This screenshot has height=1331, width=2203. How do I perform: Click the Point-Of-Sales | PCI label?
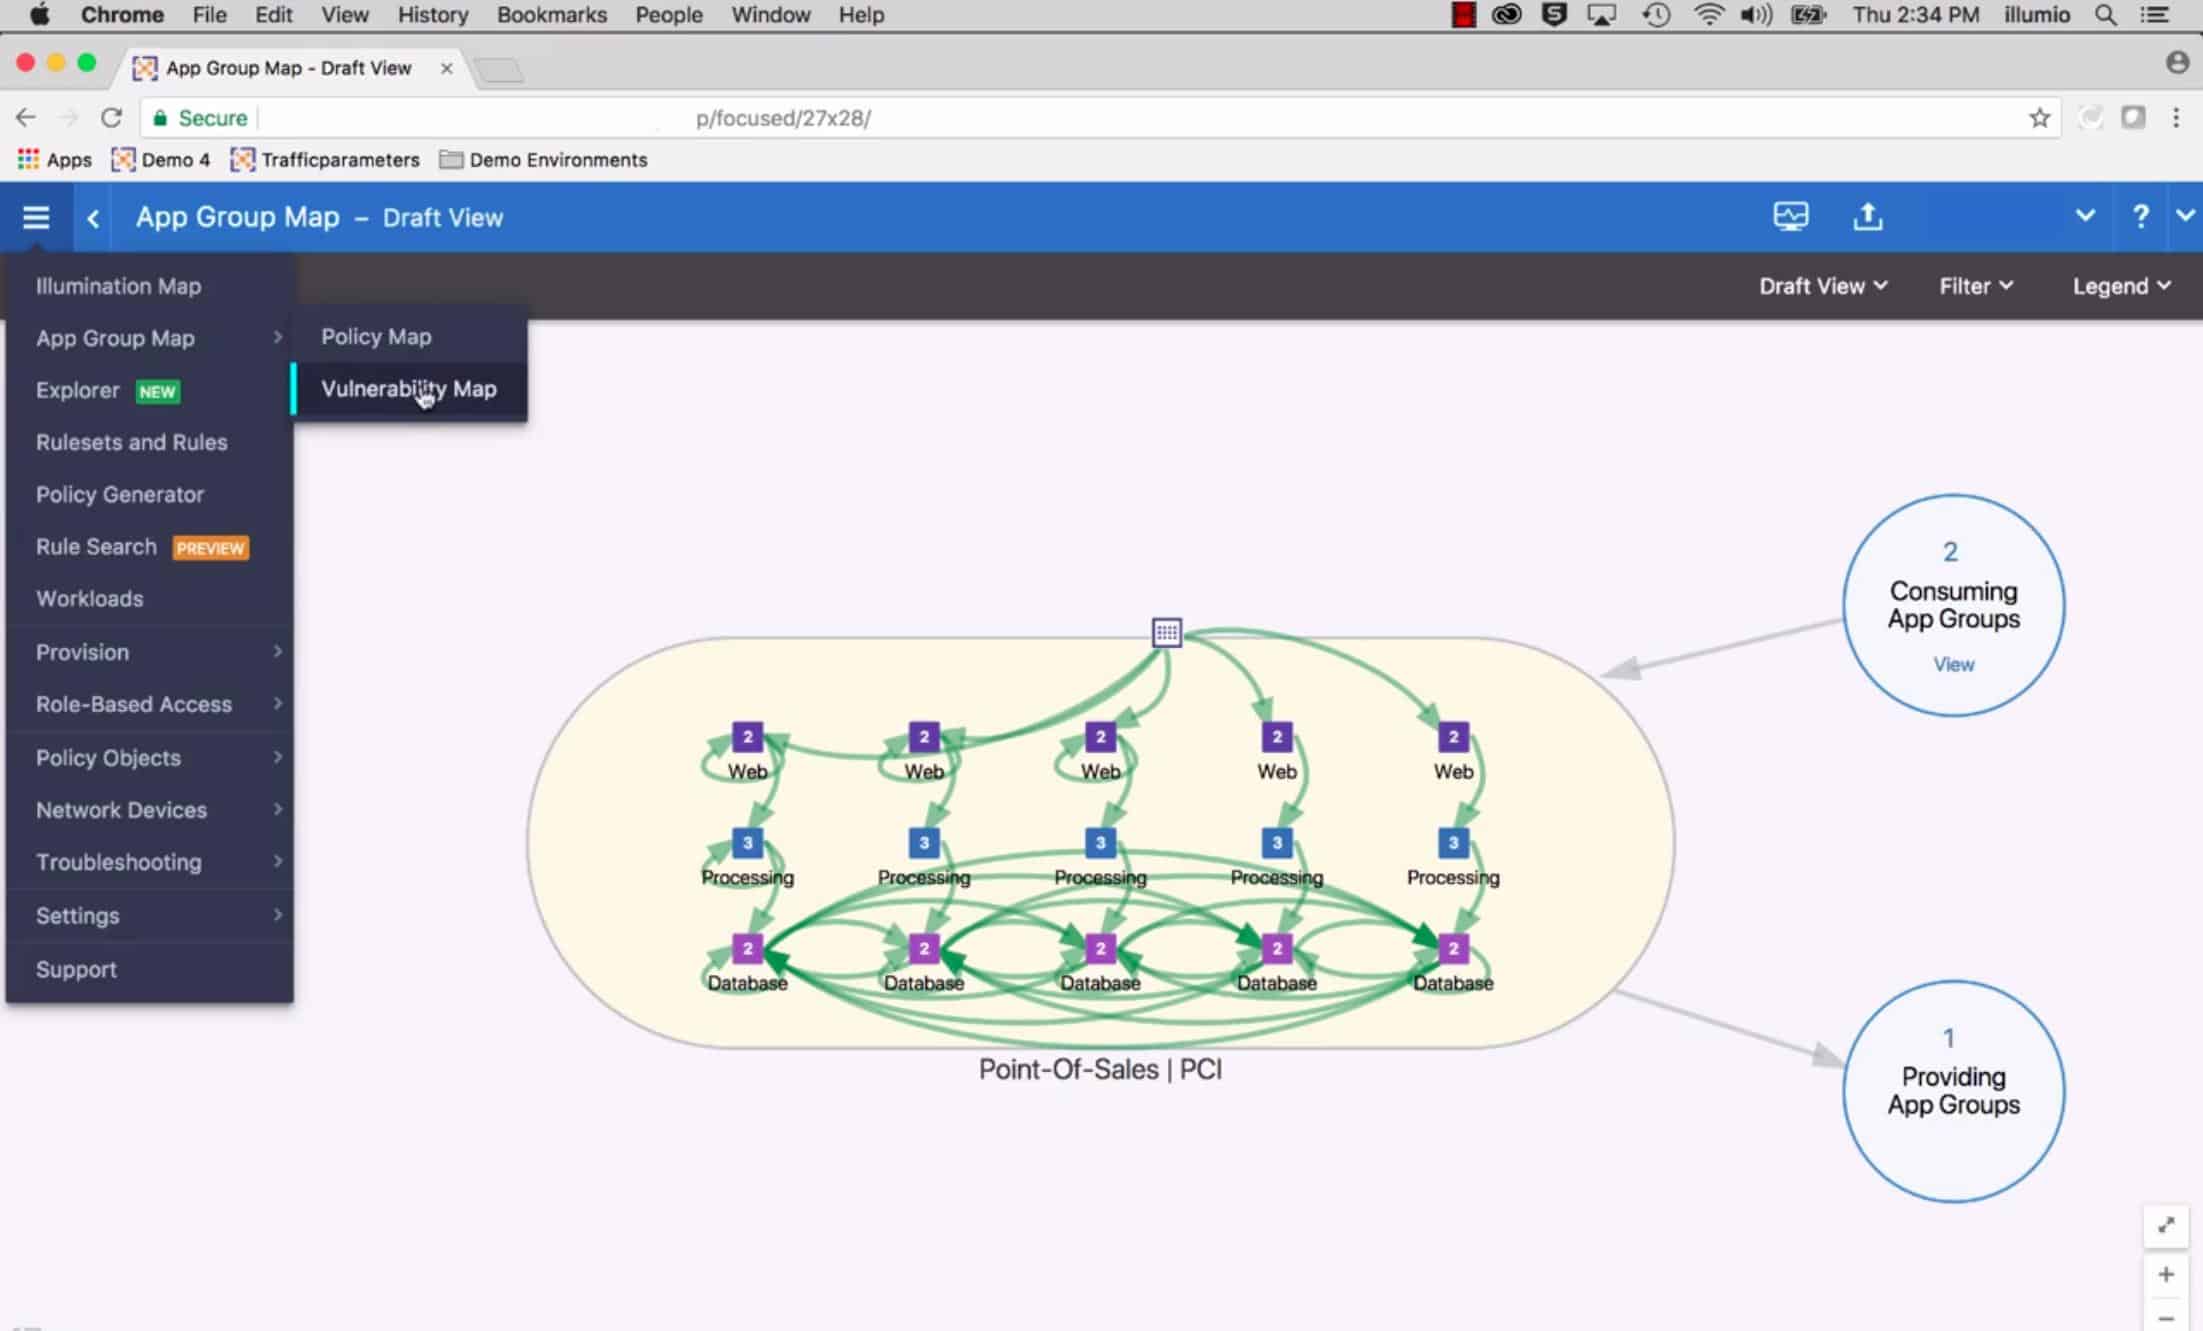point(1100,1069)
